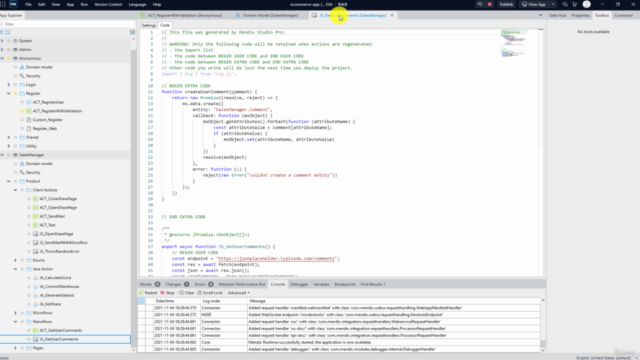Screen dimensions: 640x360
Task: Click the Filter field in App Explorer
Action: (x=65, y=24)
